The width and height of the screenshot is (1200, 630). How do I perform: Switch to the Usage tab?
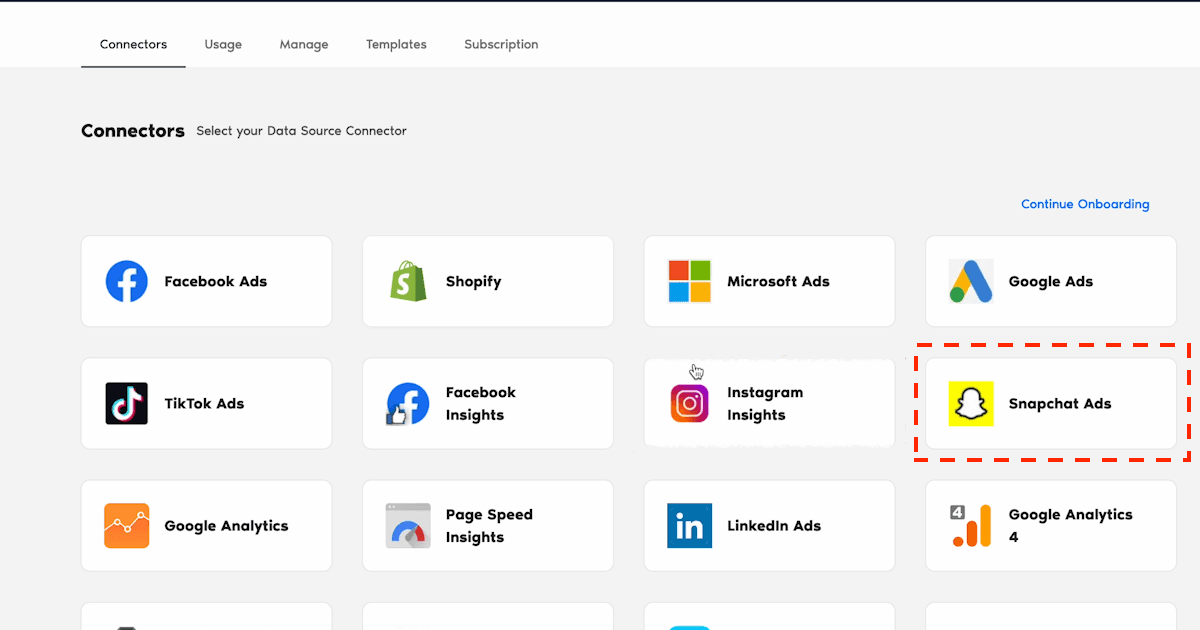223,45
